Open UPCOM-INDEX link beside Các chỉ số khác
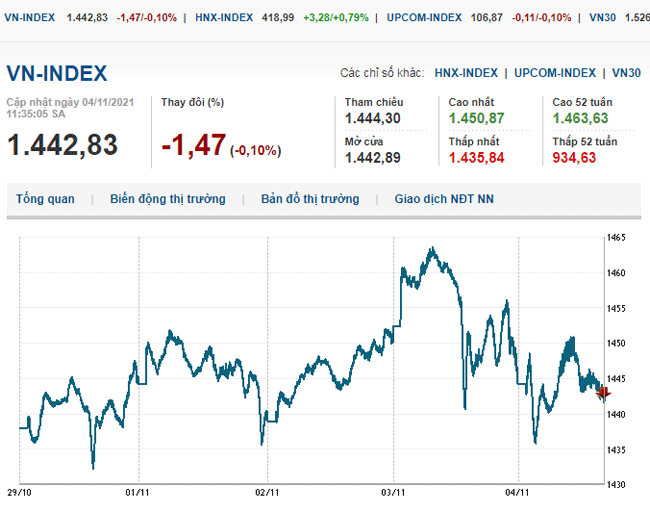The image size is (650, 512). (x=555, y=73)
